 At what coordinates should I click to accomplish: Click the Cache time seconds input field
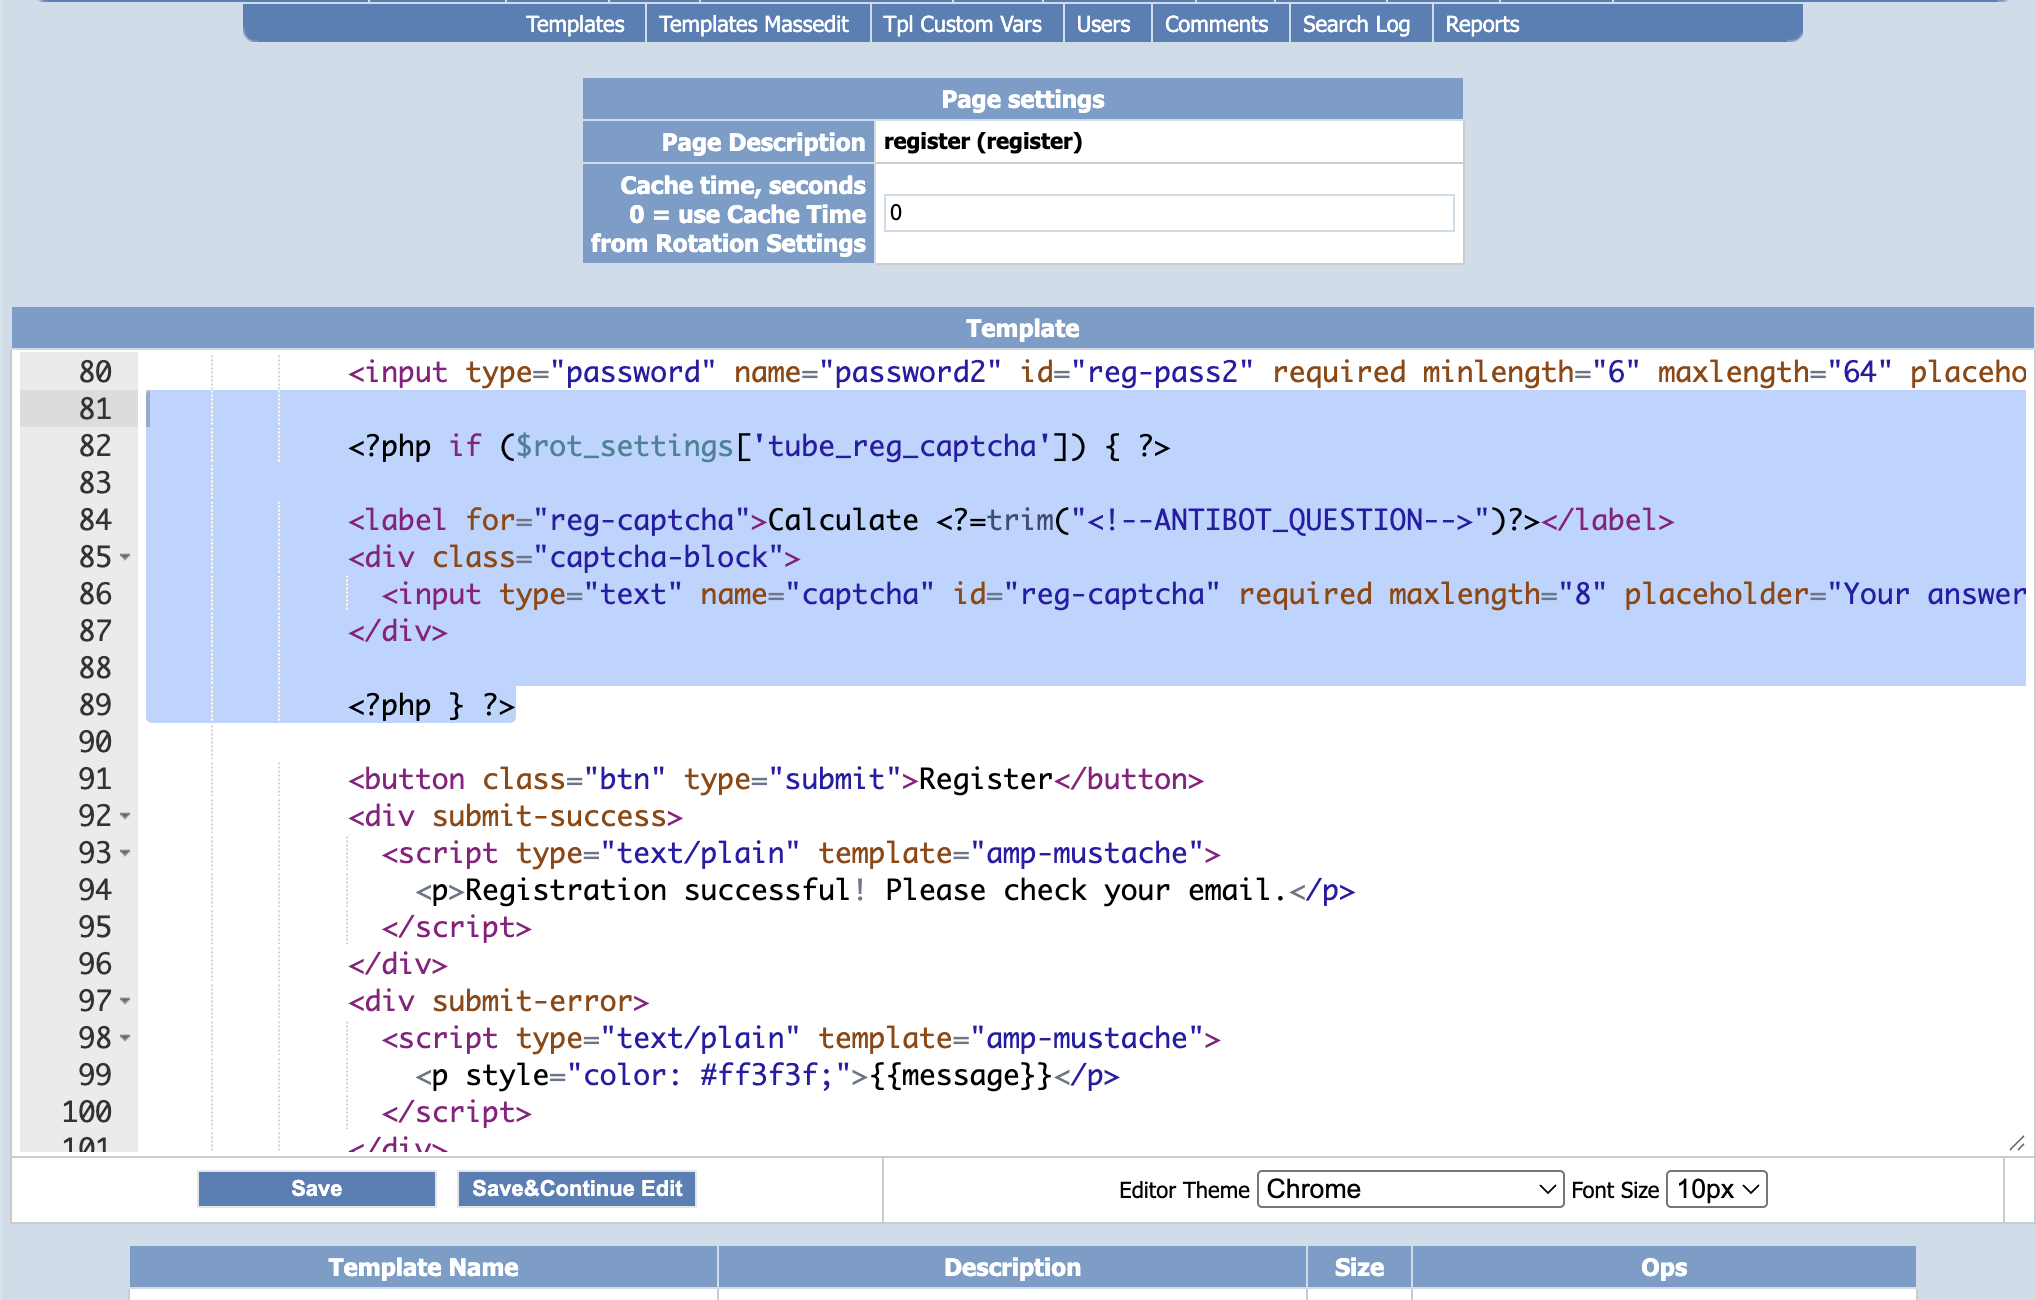1169,213
